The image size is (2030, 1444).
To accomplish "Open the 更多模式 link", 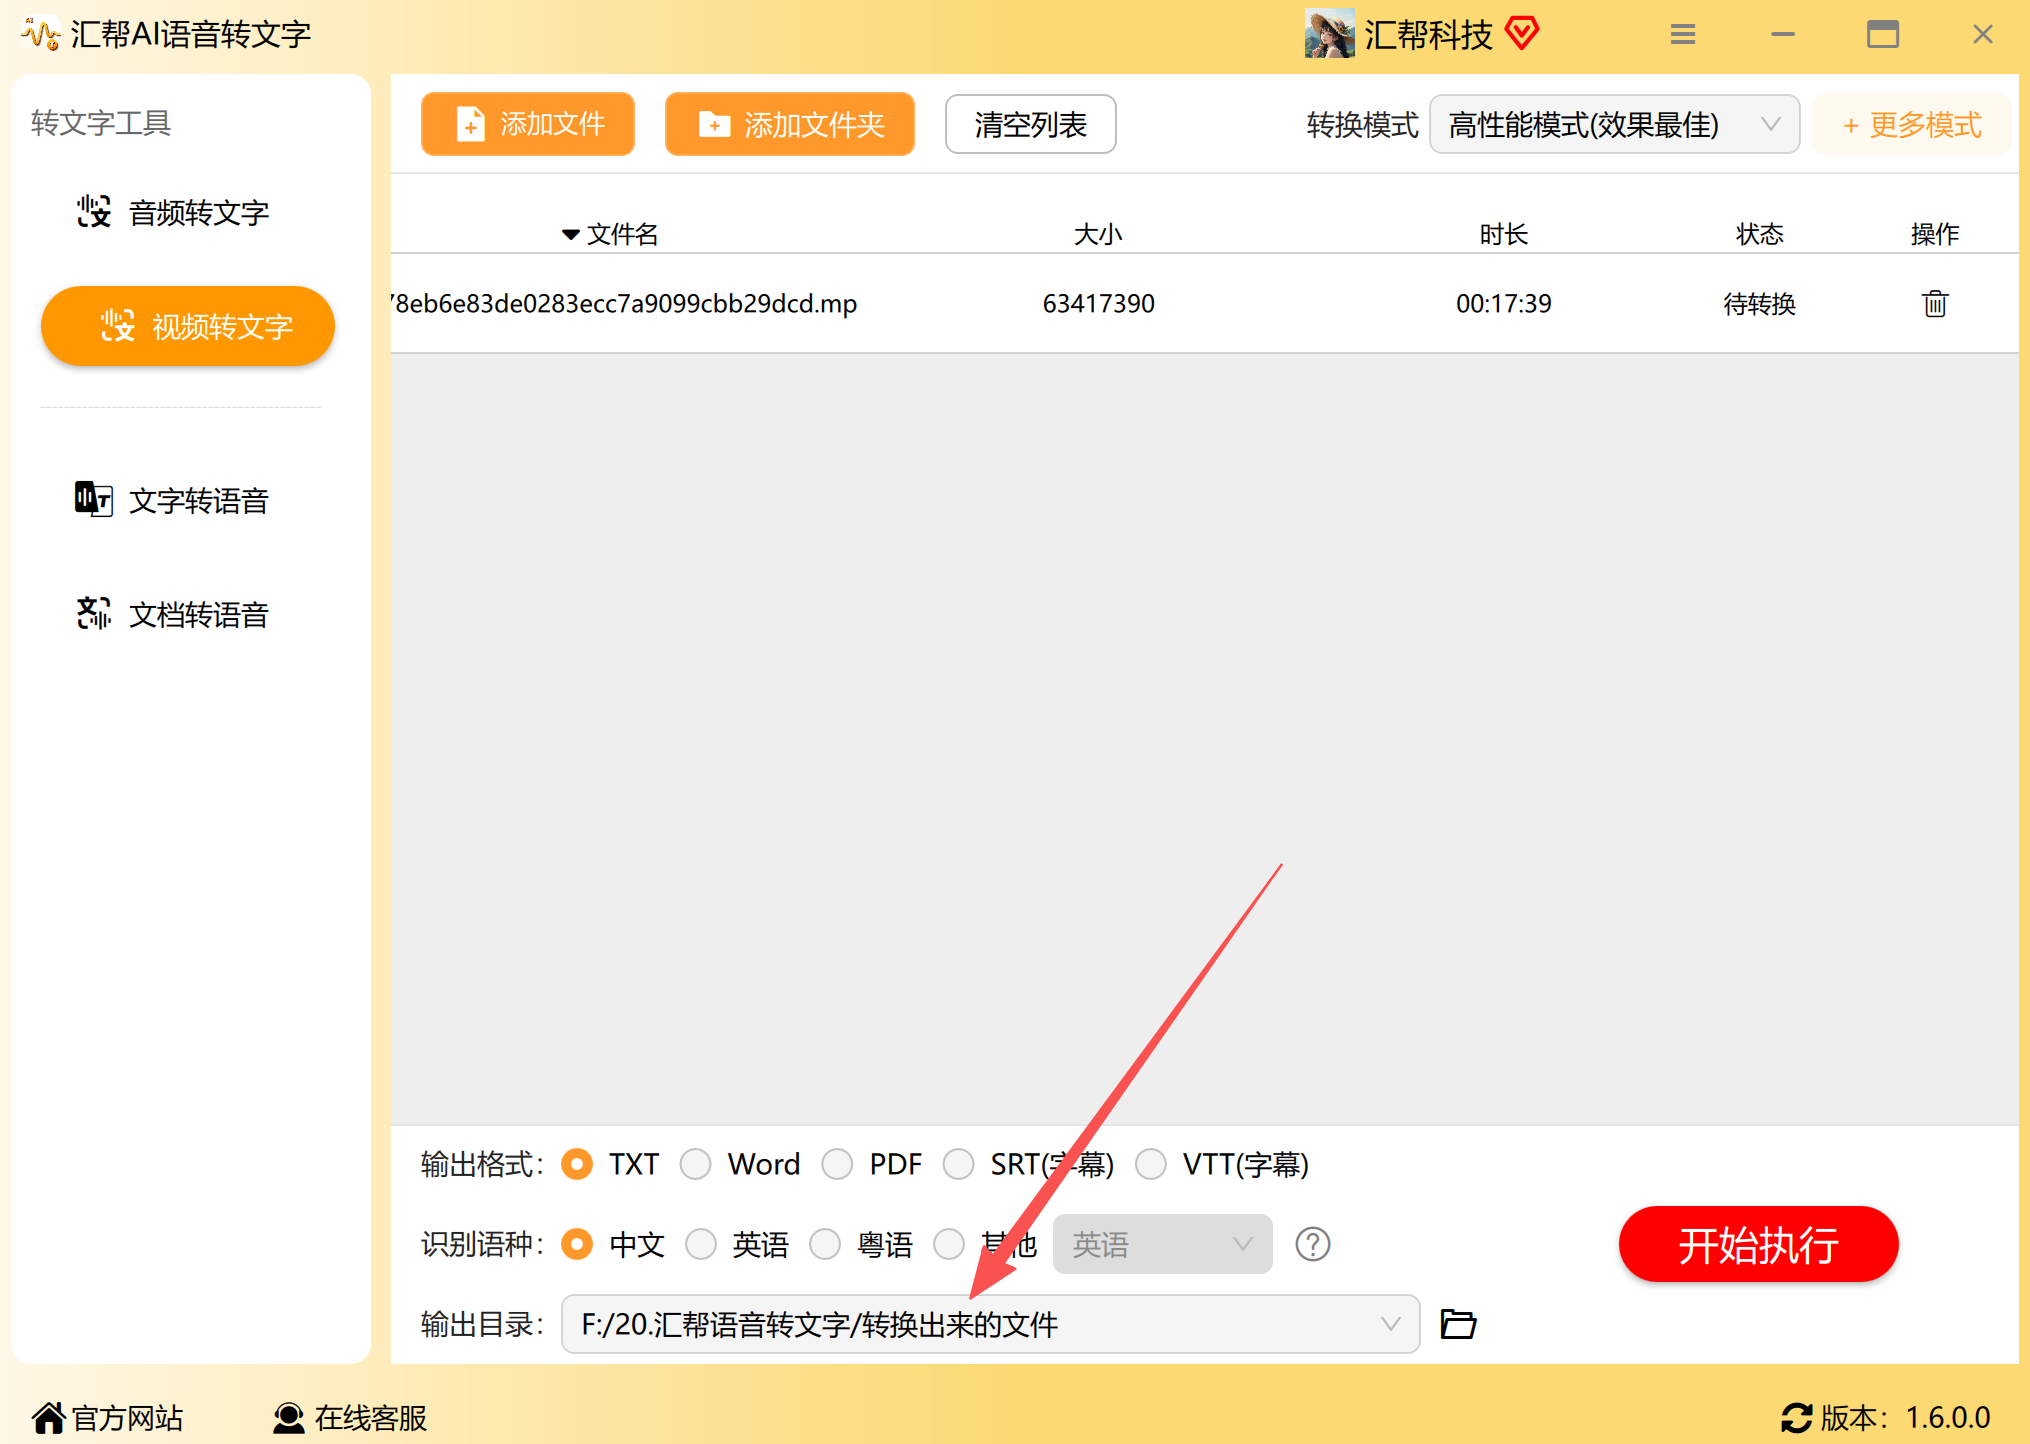I will [x=1911, y=124].
